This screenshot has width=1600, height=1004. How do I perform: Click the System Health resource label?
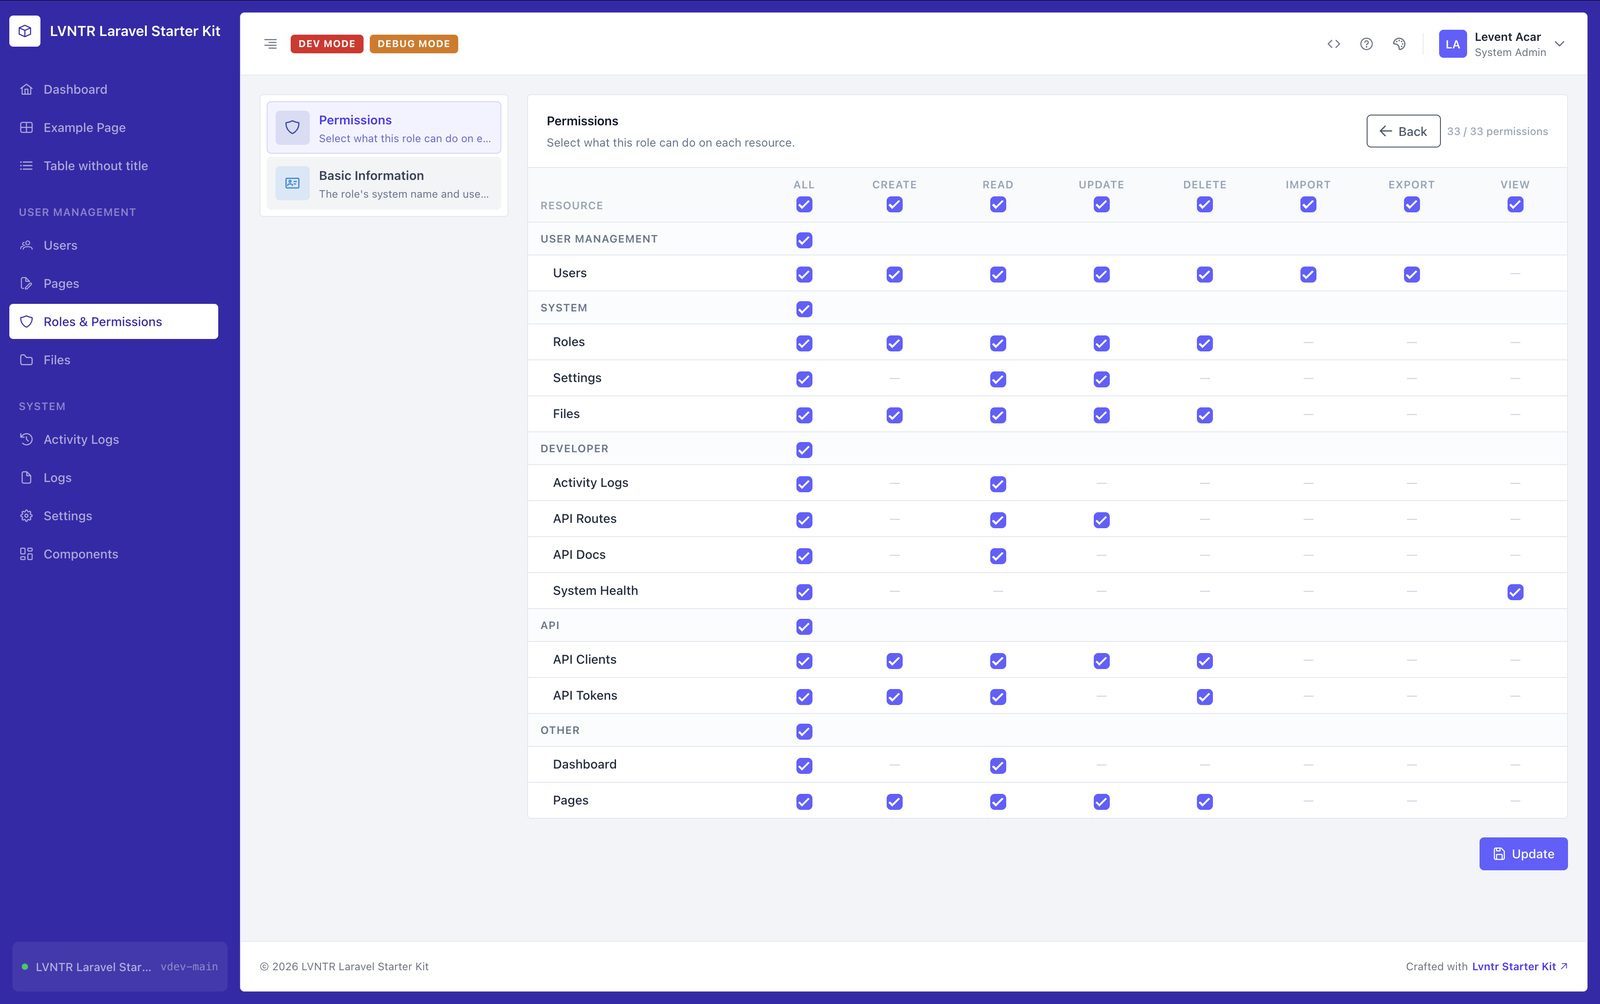click(x=595, y=591)
